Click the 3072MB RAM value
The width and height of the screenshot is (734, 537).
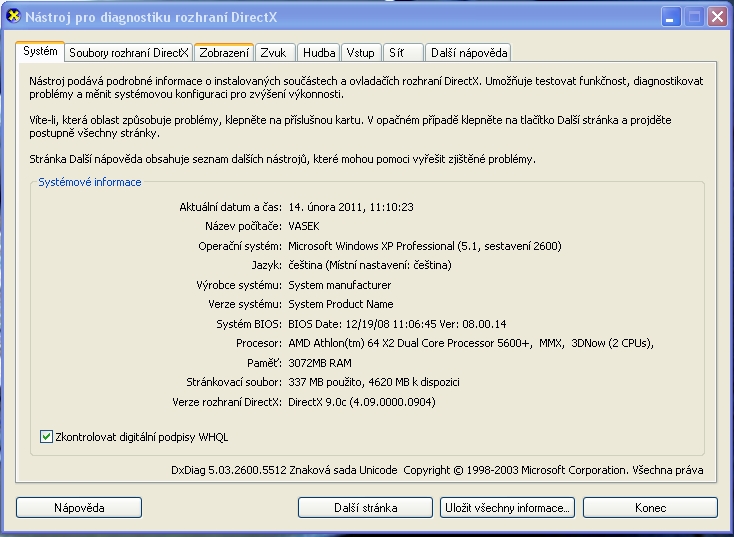[x=320, y=363]
